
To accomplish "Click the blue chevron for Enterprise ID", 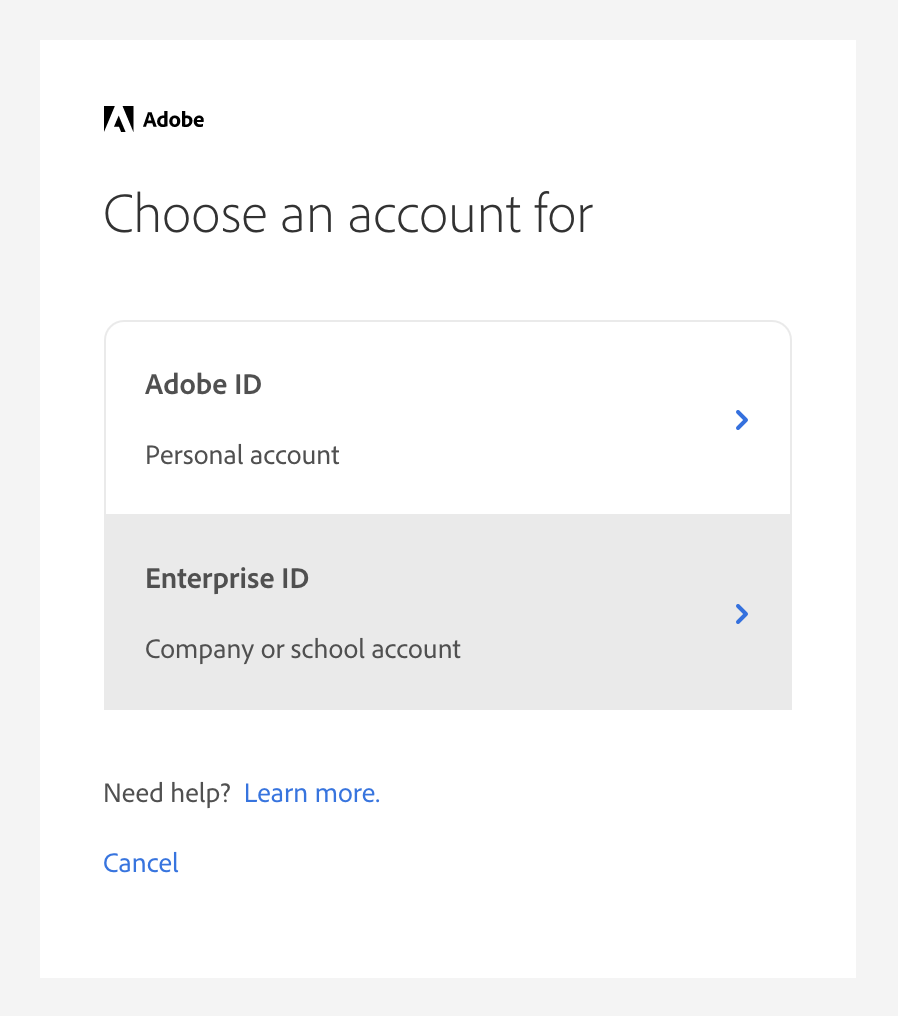I will tap(741, 614).
